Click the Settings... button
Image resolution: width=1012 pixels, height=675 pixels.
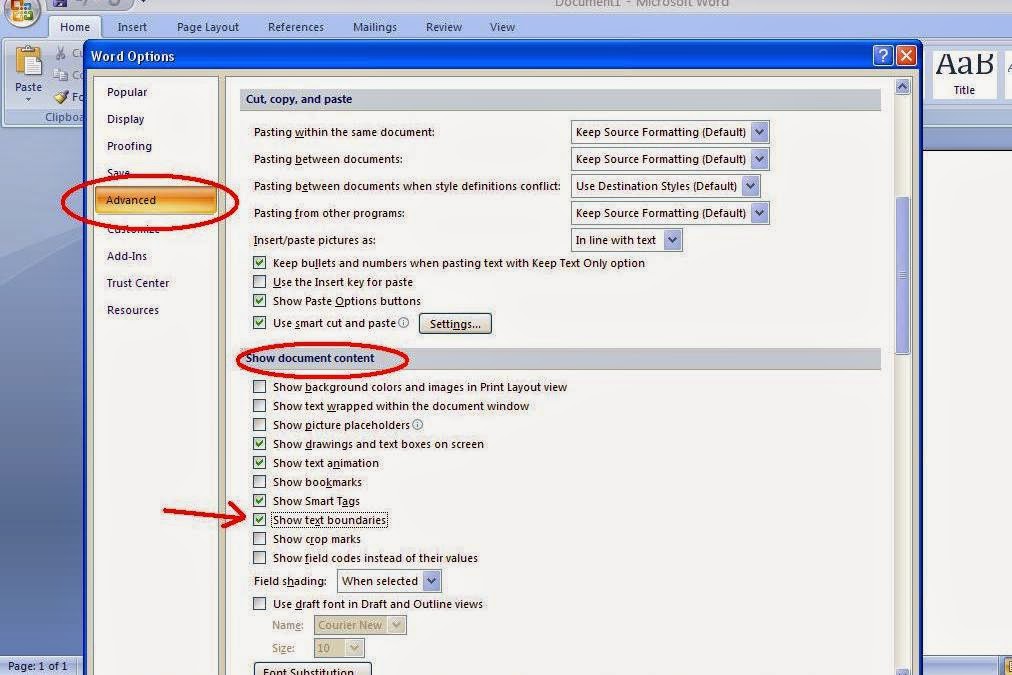455,323
